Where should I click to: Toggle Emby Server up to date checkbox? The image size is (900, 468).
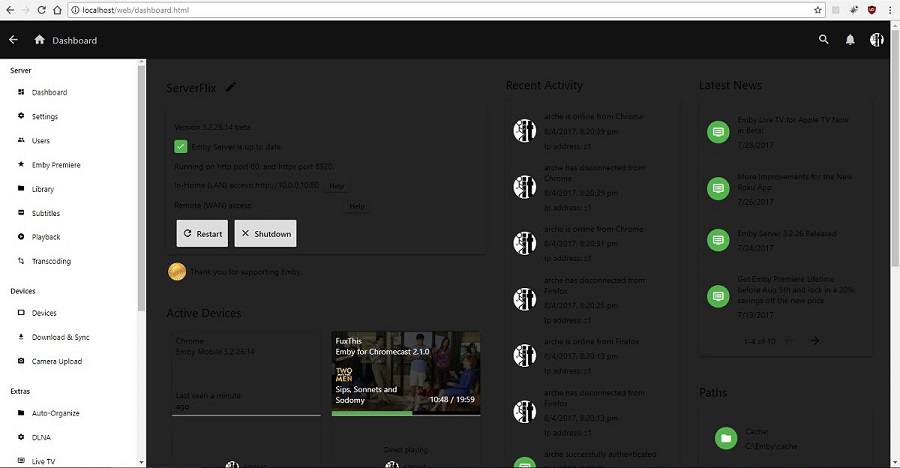point(181,146)
